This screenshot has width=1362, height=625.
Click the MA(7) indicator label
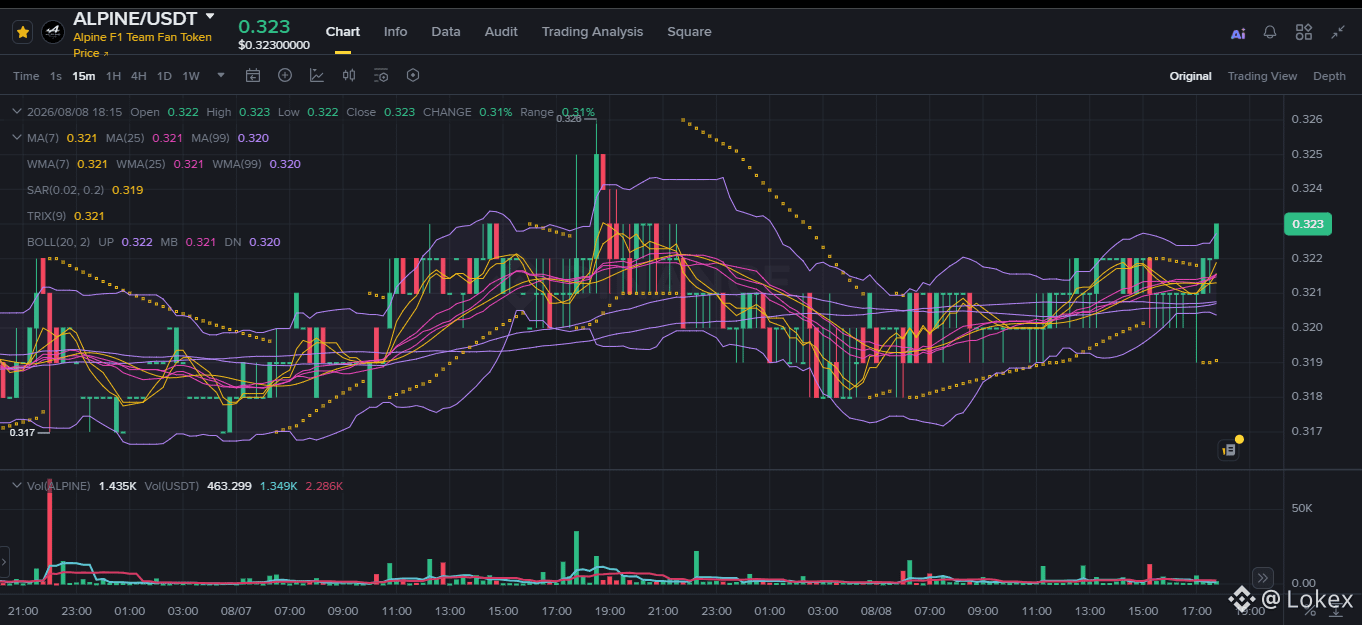click(x=44, y=138)
